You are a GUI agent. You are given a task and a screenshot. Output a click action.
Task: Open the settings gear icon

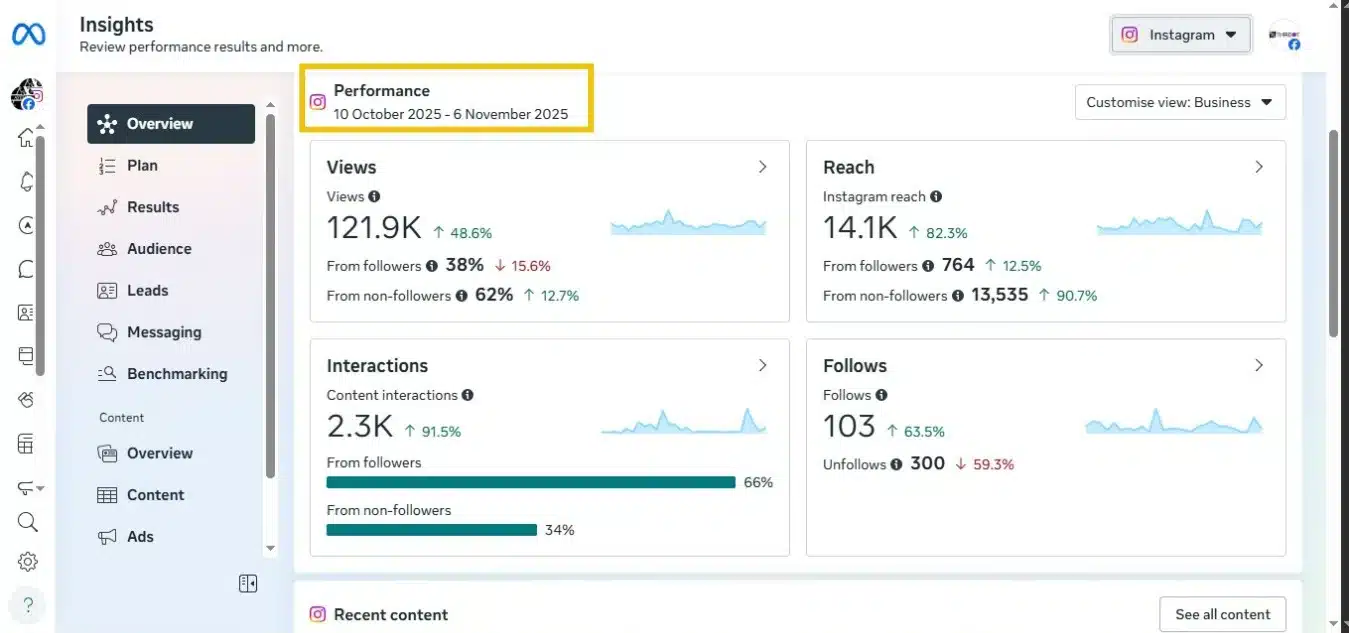pyautogui.click(x=27, y=562)
